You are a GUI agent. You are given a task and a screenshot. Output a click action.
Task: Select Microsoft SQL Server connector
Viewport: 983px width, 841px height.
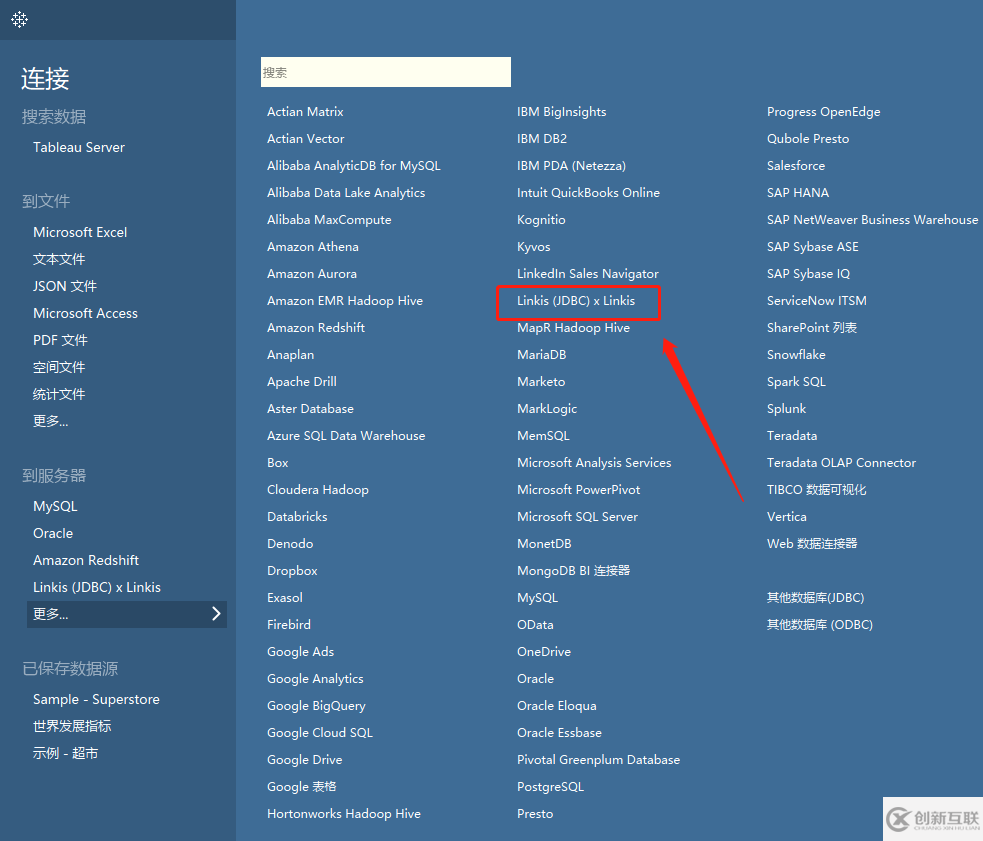577,517
